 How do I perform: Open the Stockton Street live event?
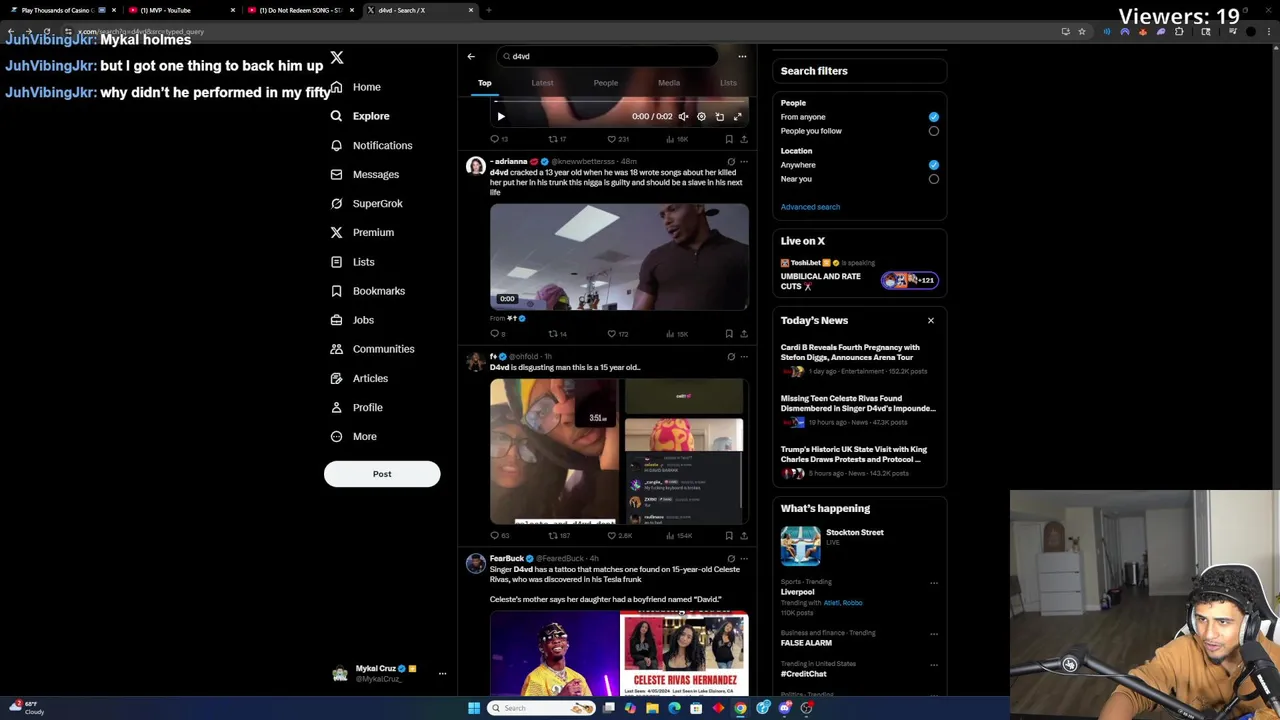[858, 546]
